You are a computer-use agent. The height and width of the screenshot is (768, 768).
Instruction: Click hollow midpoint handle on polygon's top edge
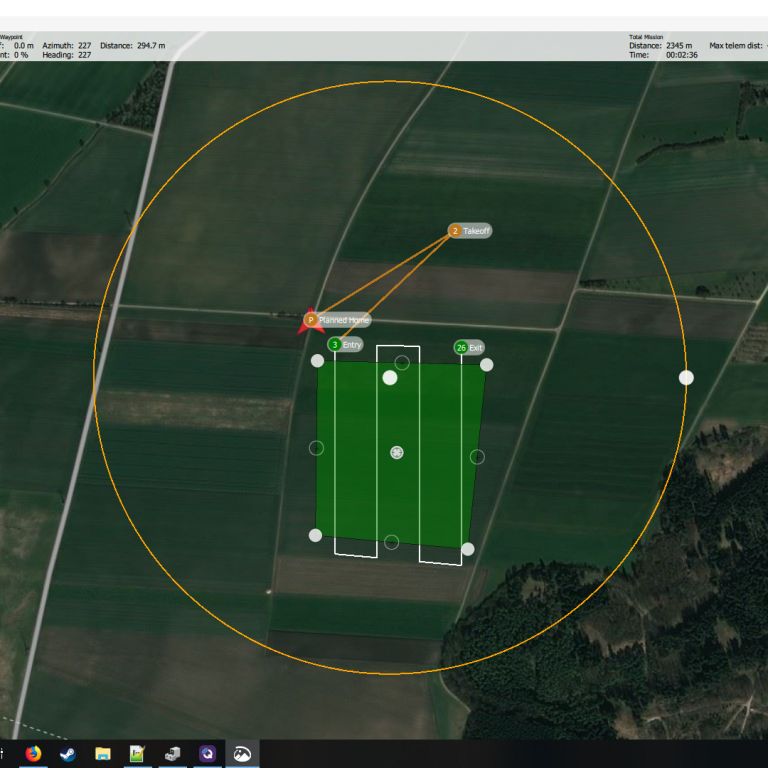point(402,363)
